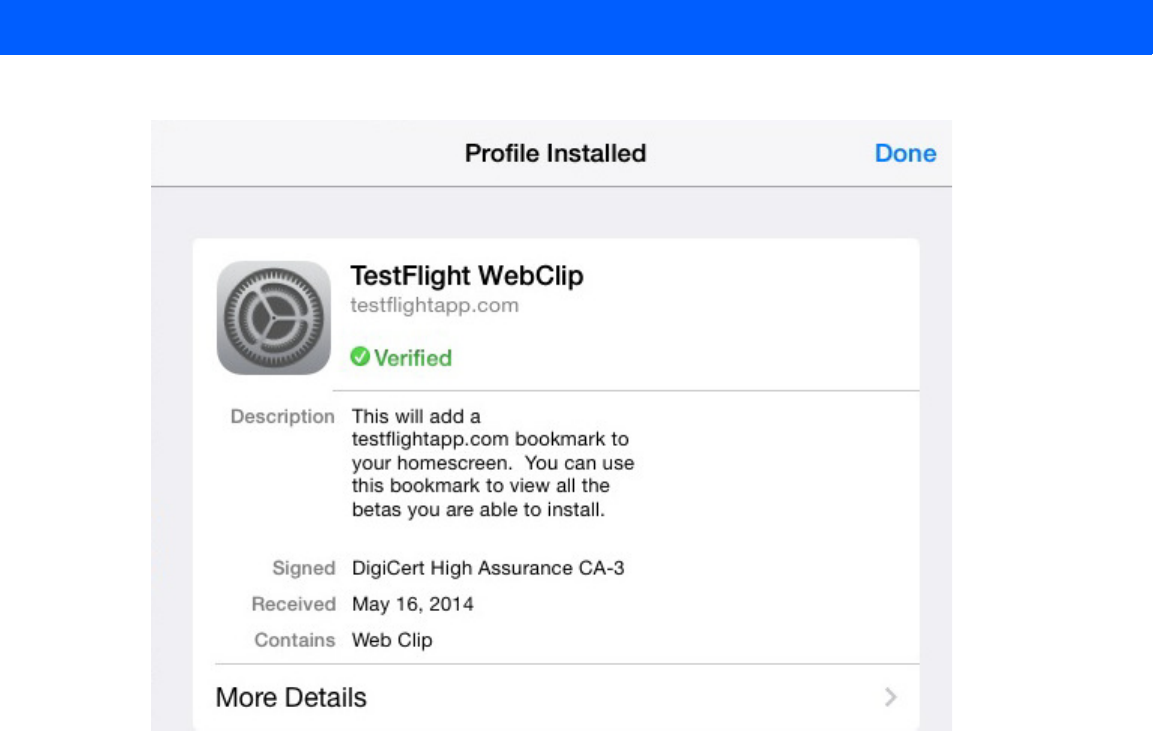Click DigiCert High Assurance CA-3 signer value
This screenshot has height=731, width=1153.
coord(488,568)
